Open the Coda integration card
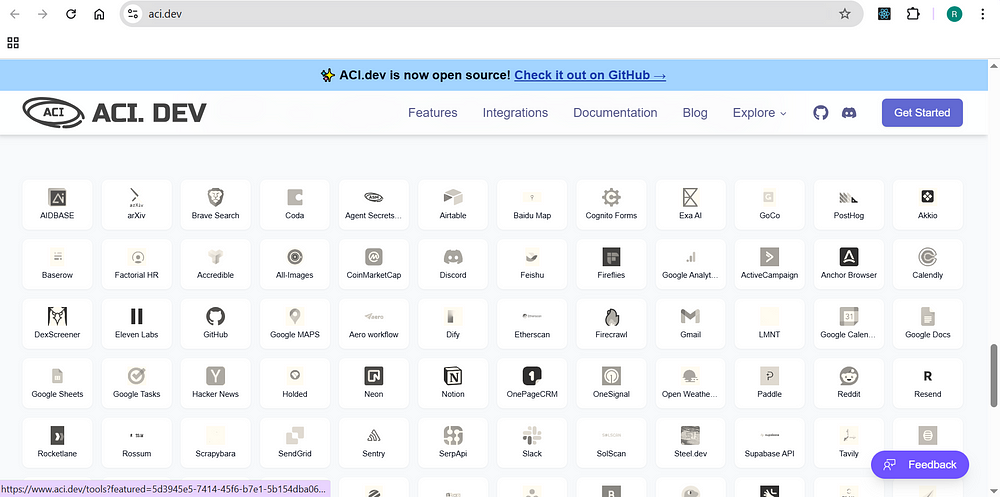Viewport: 1000px width, 497px height. coord(295,204)
